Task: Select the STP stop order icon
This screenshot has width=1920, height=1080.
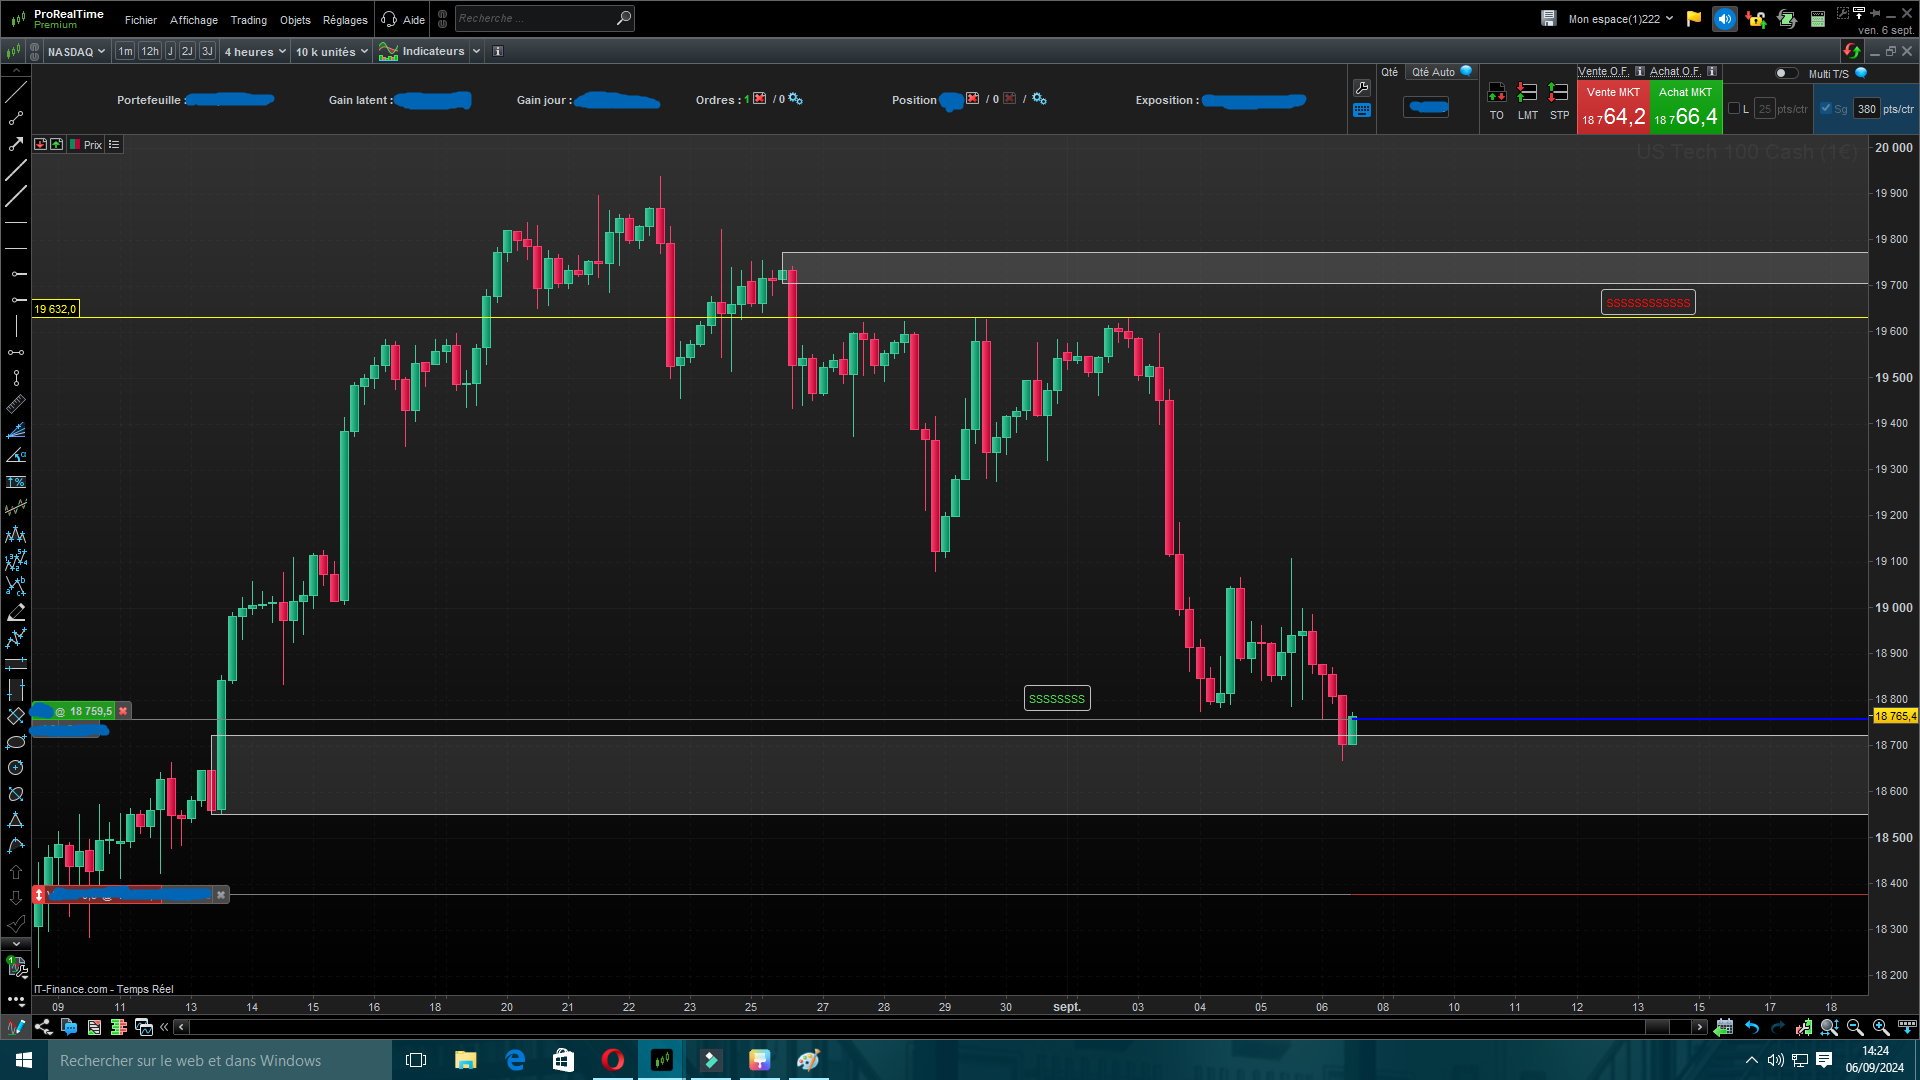Action: tap(1558, 93)
